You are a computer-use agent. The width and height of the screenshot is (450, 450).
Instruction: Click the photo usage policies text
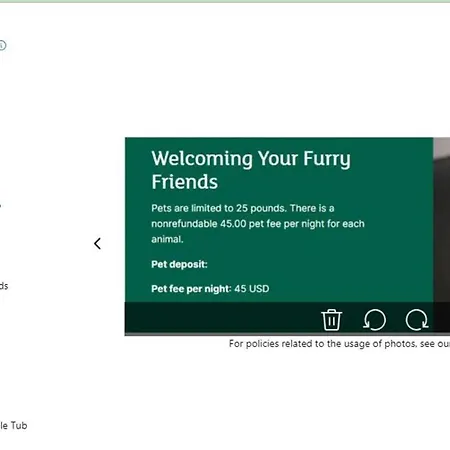point(339,344)
